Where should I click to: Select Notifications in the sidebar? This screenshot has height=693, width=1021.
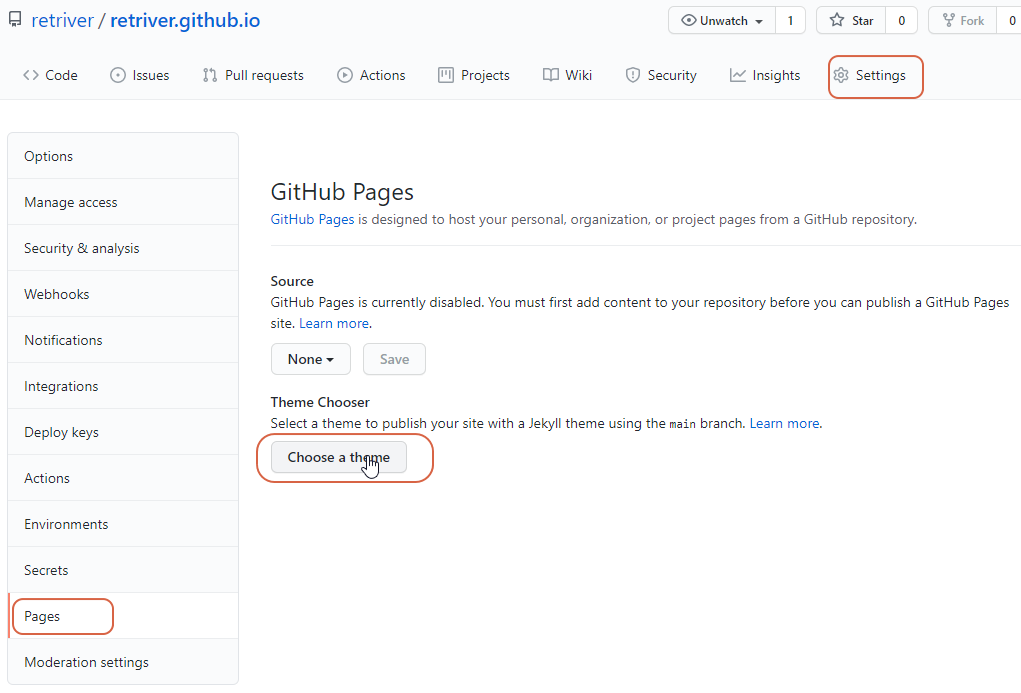(123, 340)
